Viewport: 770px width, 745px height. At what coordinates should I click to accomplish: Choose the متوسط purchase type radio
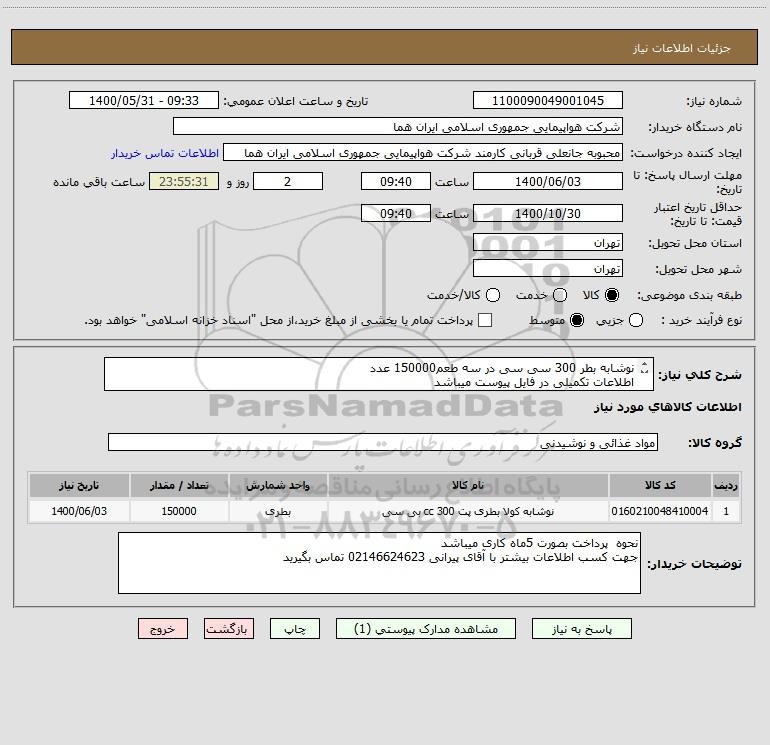point(577,320)
